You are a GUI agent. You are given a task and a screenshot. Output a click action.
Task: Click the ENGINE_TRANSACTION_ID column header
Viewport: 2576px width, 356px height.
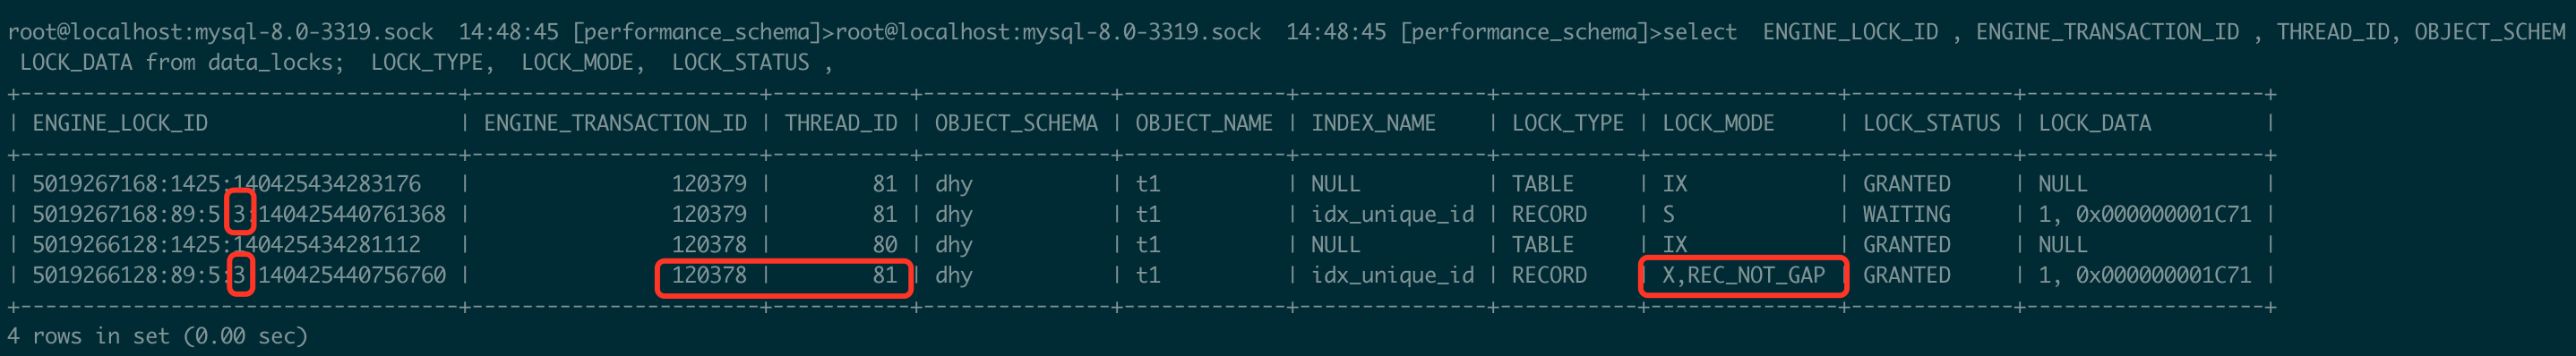point(615,123)
